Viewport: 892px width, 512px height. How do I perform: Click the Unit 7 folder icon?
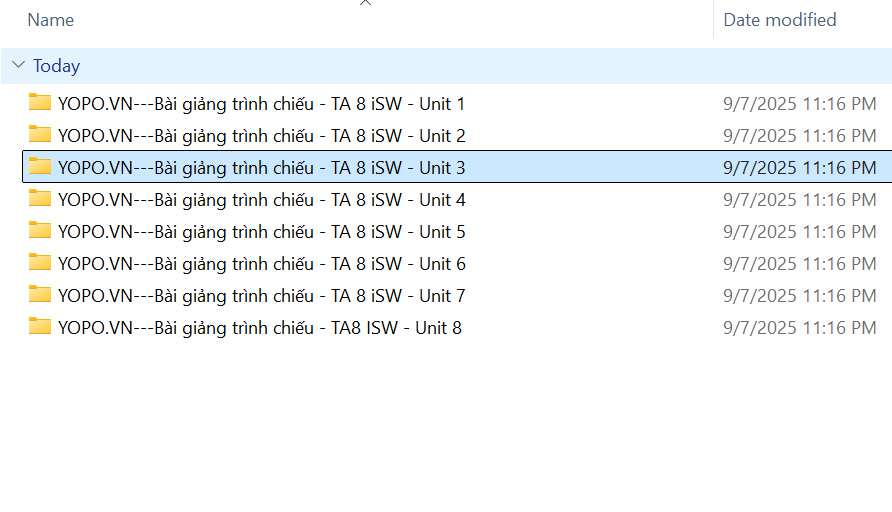(x=40, y=295)
